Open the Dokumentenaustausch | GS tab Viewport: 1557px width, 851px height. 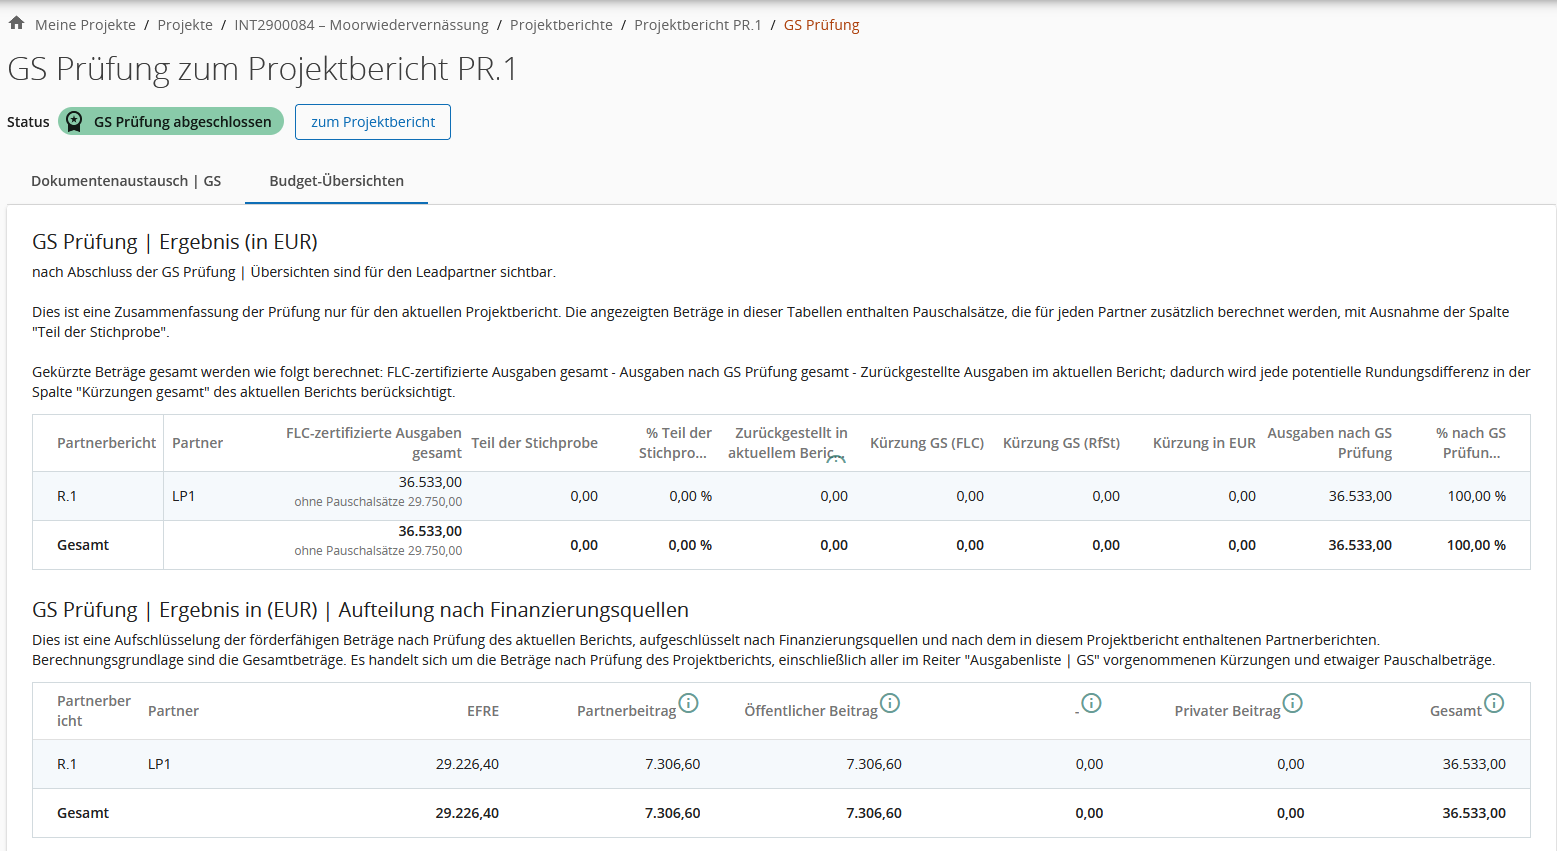pos(126,181)
